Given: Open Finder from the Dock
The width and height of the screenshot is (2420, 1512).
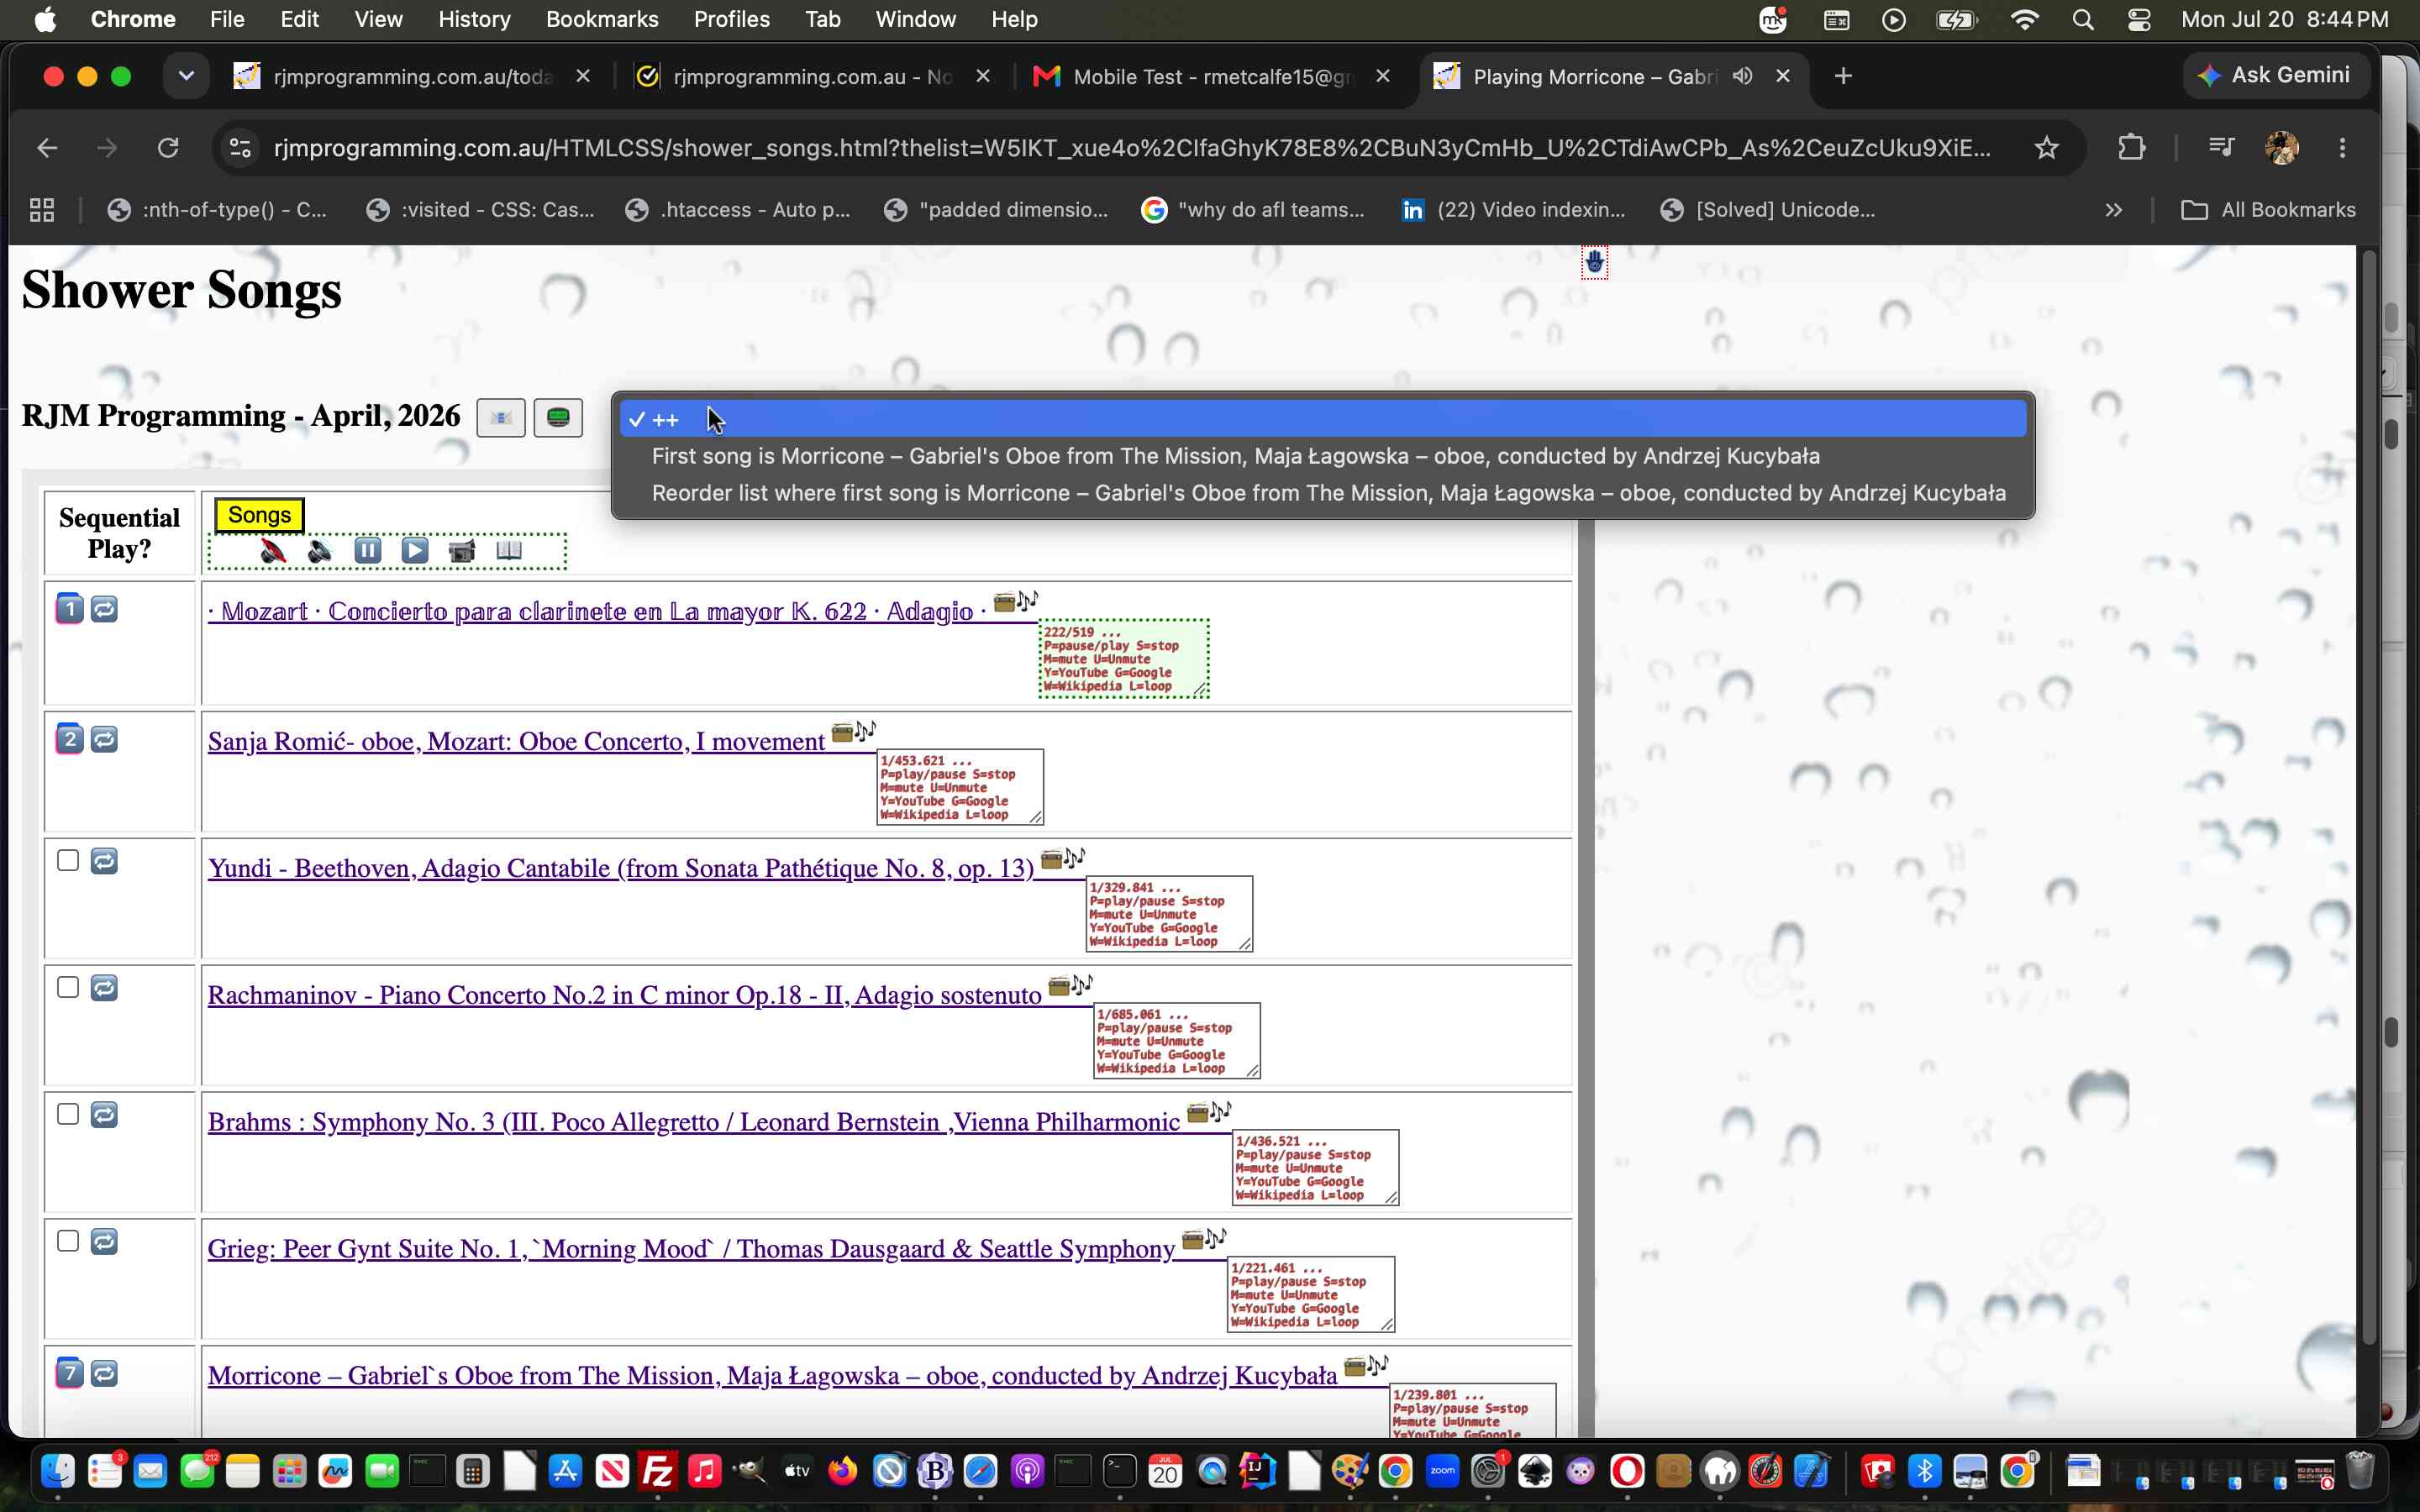Looking at the screenshot, I should click(x=58, y=1471).
